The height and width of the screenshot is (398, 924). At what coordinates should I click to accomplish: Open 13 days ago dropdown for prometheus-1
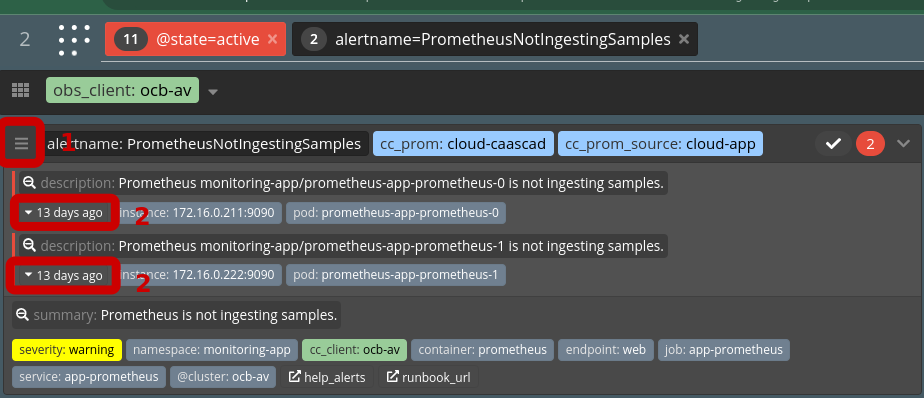(x=63, y=275)
